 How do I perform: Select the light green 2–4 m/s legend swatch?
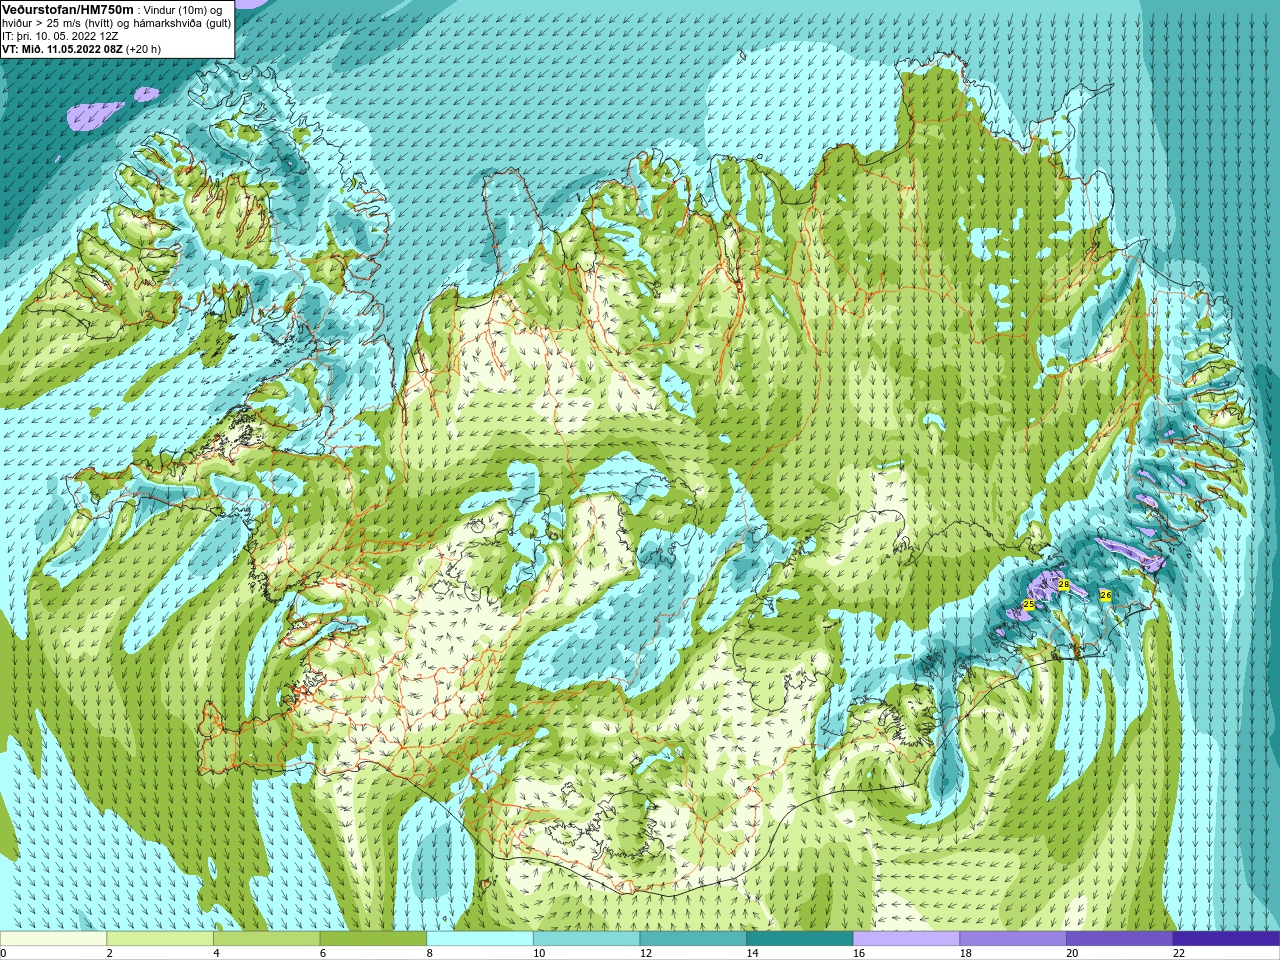(160, 939)
